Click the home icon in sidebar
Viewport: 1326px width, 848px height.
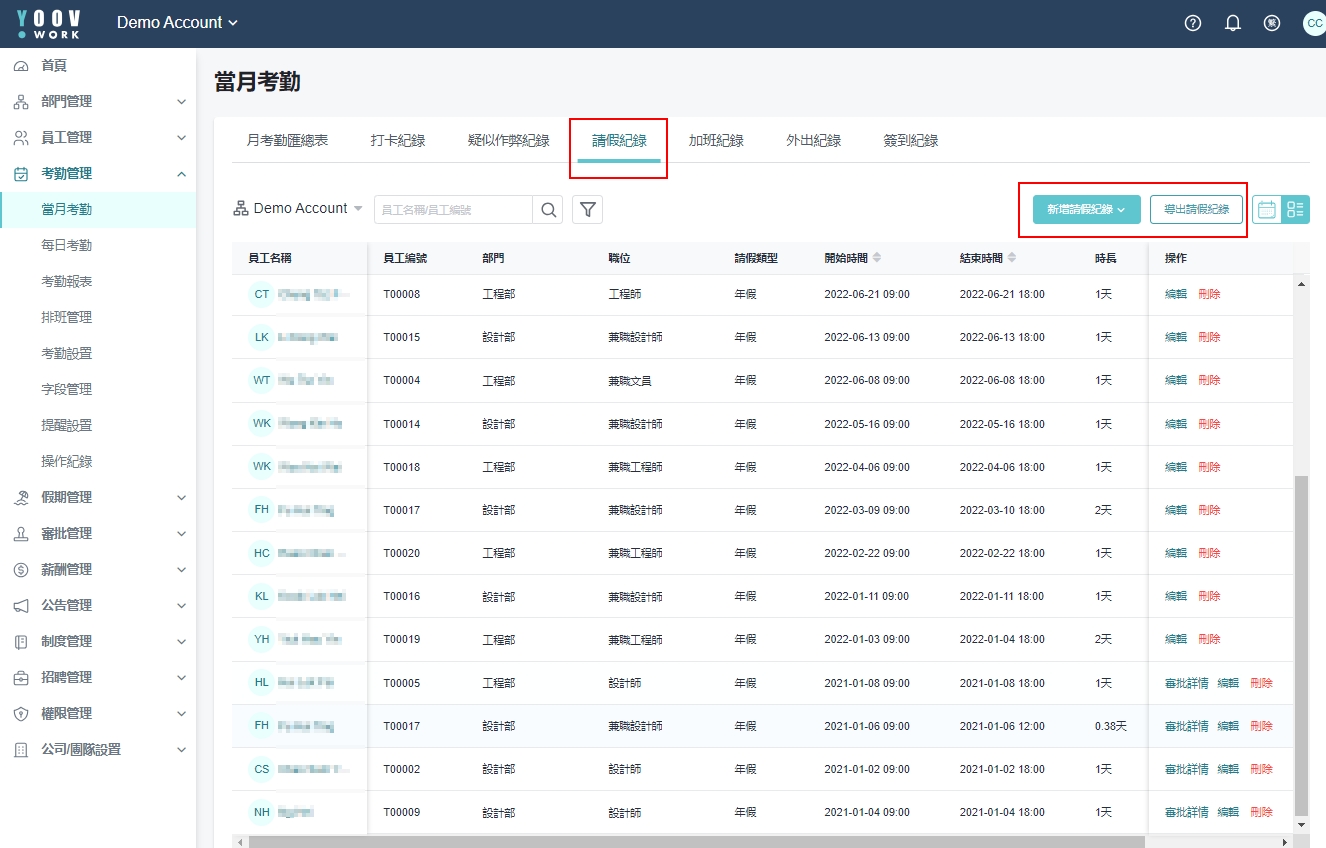[x=21, y=66]
